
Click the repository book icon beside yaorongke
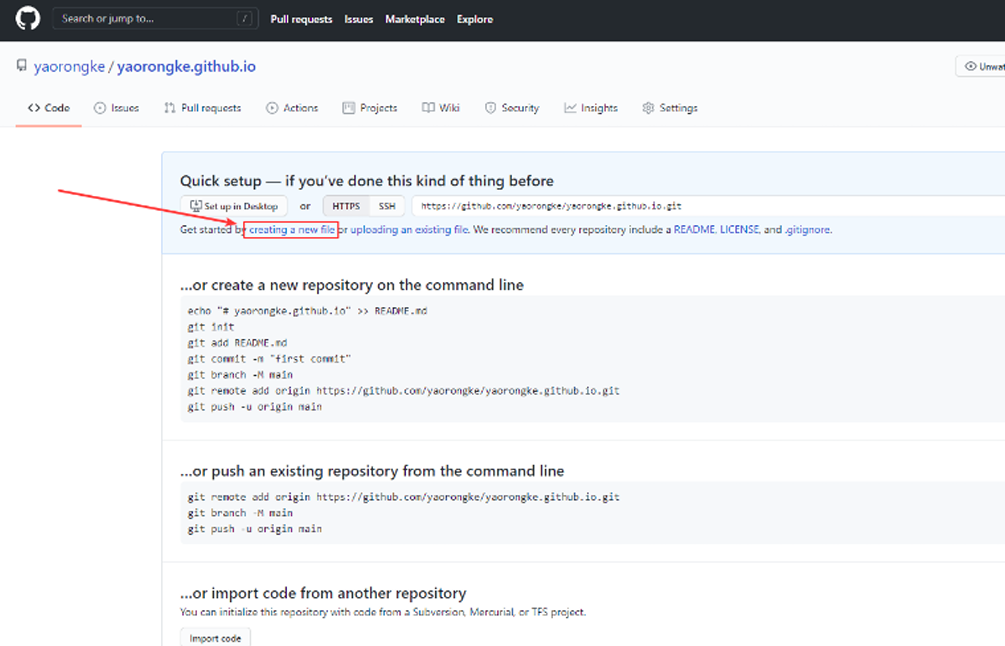coord(22,65)
